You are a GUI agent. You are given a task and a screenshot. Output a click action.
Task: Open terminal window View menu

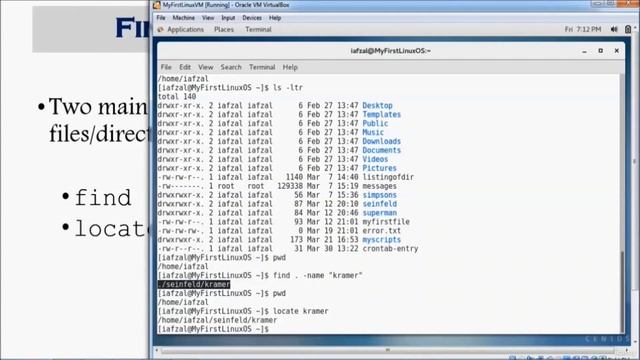[206, 67]
